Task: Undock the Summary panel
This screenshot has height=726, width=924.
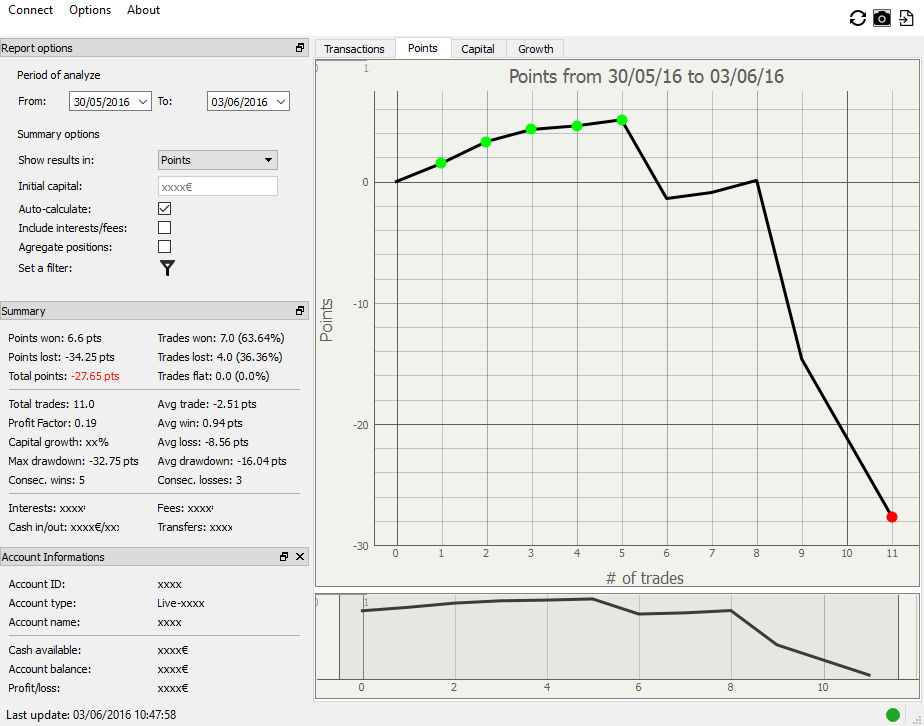Action: pyautogui.click(x=300, y=311)
